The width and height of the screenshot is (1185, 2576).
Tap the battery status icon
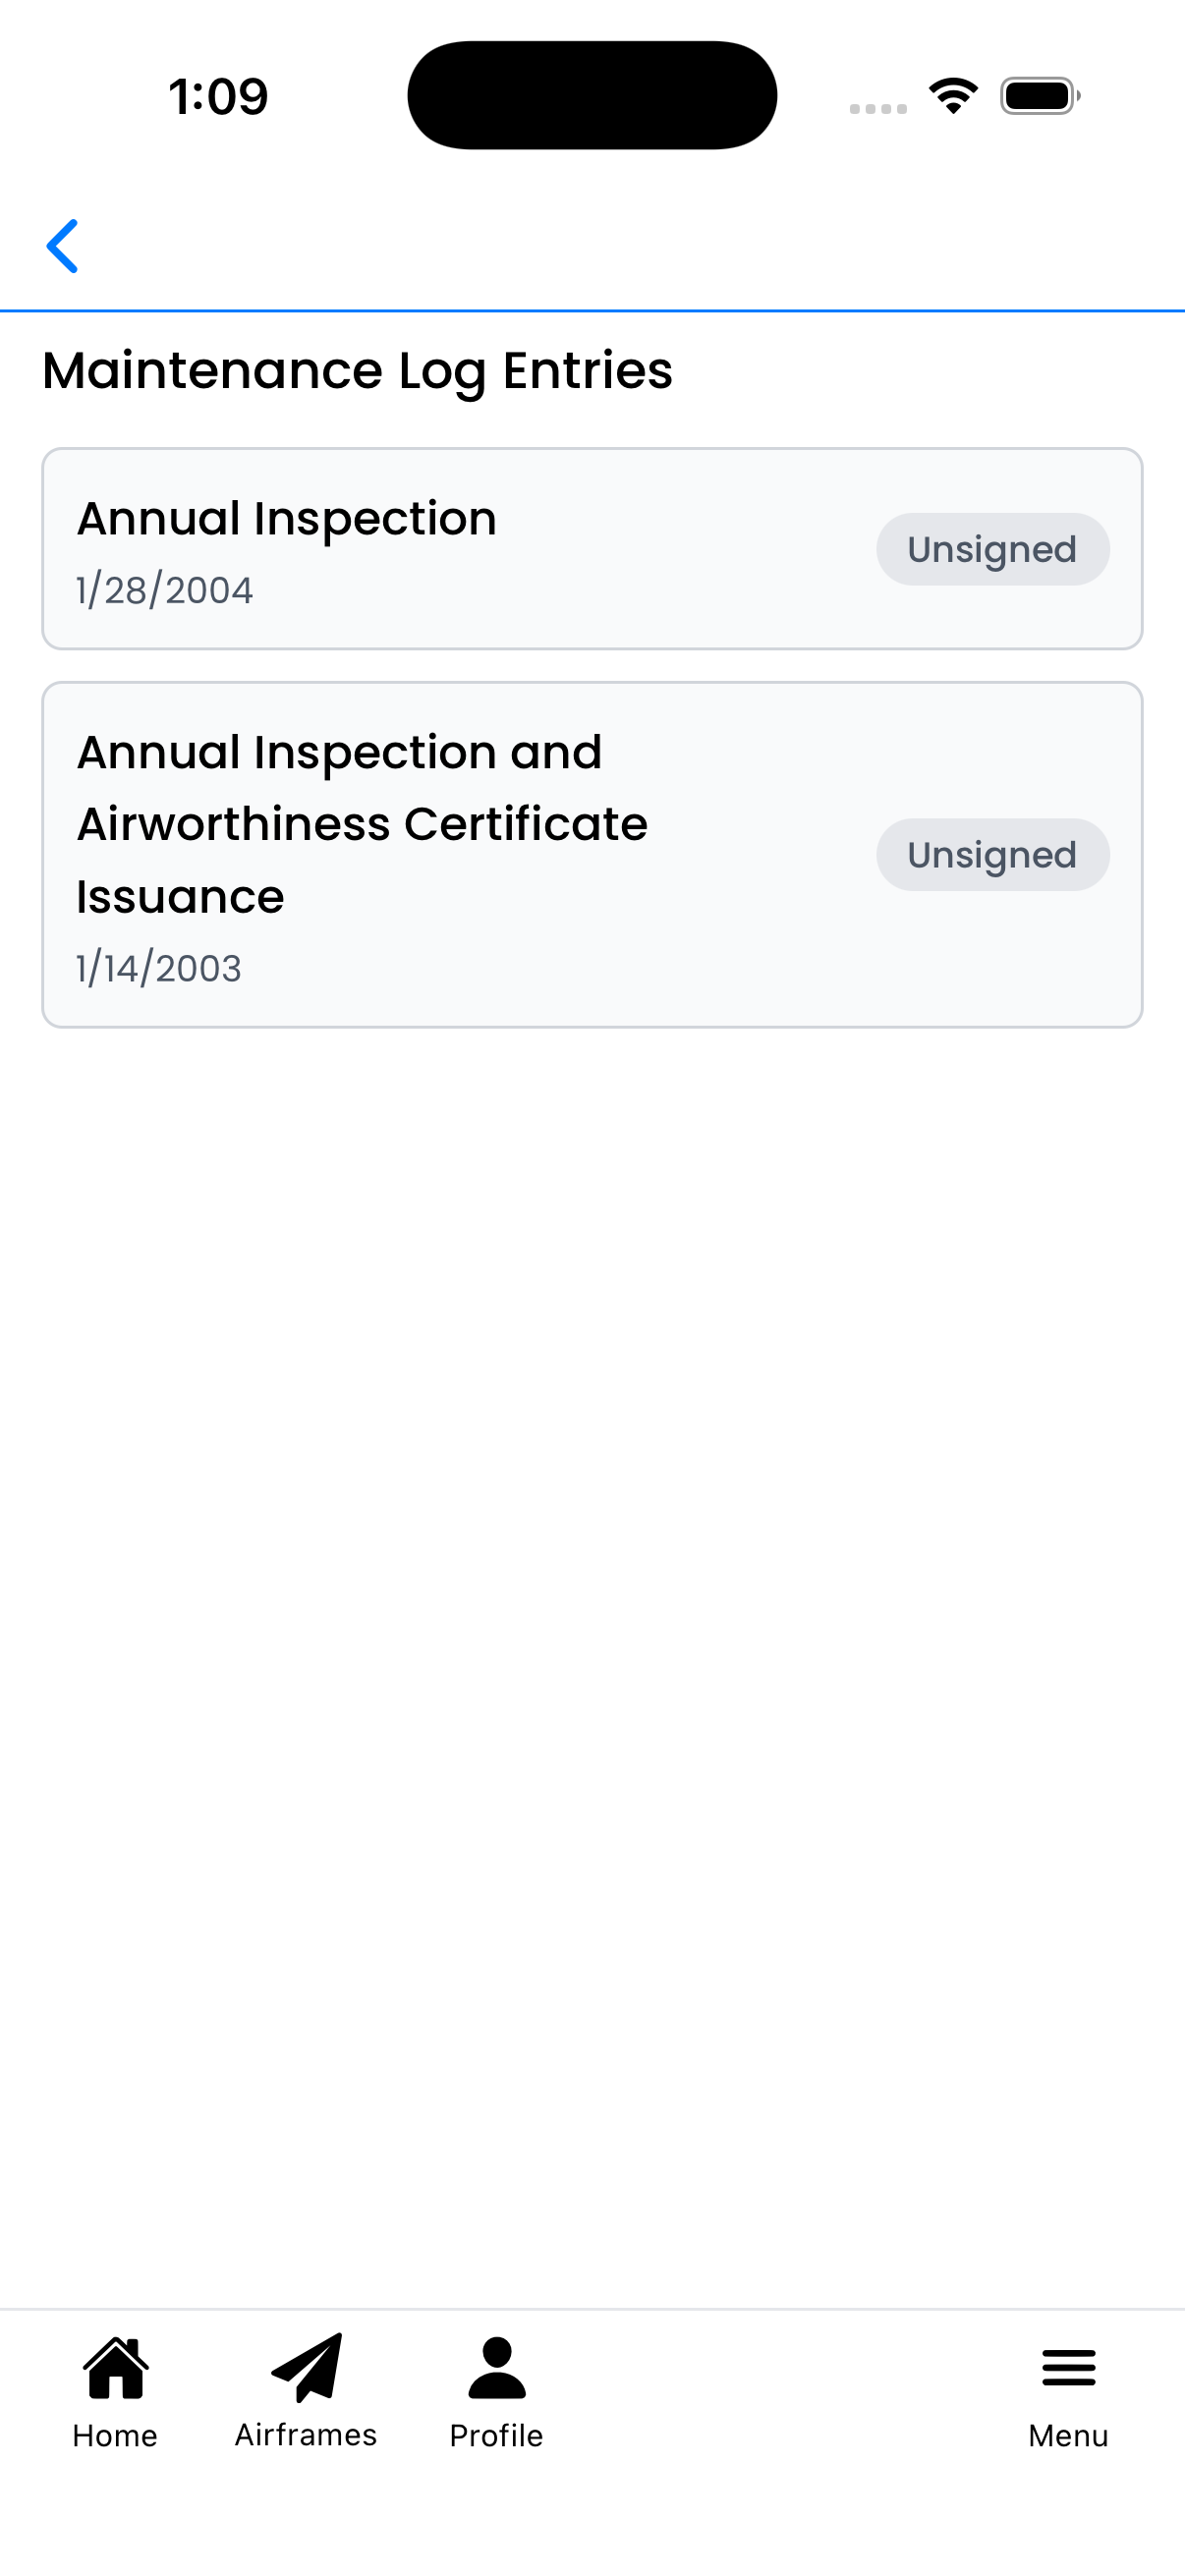(1039, 96)
